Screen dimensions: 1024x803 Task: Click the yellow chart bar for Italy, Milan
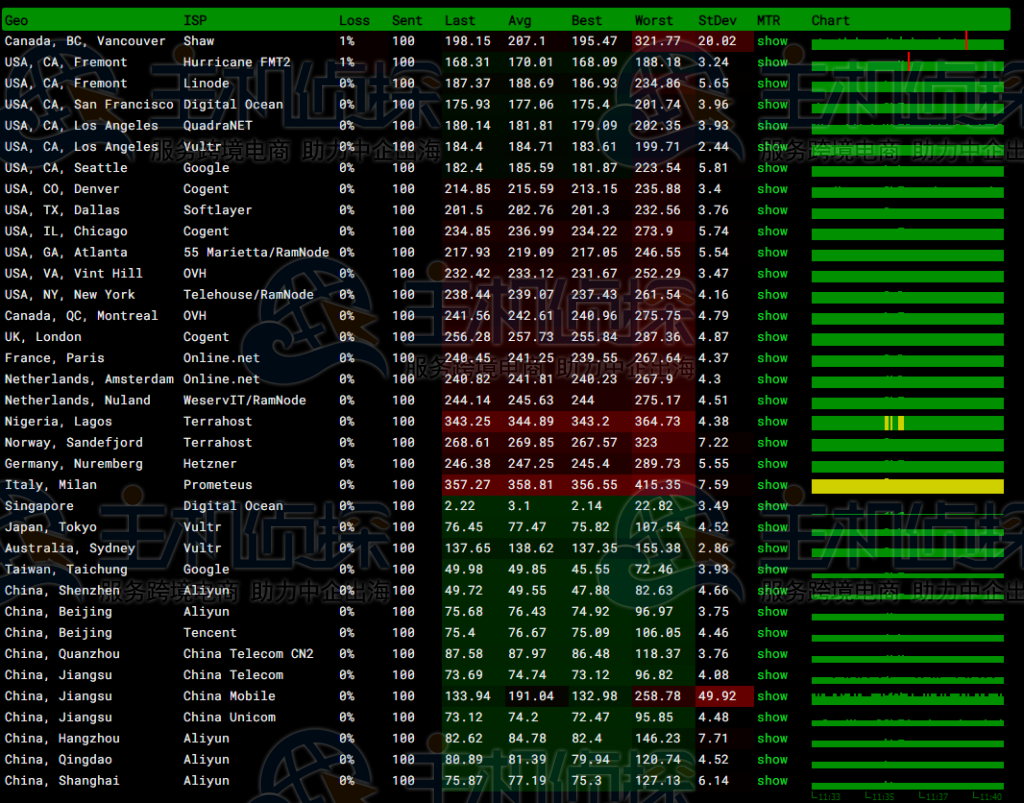point(907,486)
